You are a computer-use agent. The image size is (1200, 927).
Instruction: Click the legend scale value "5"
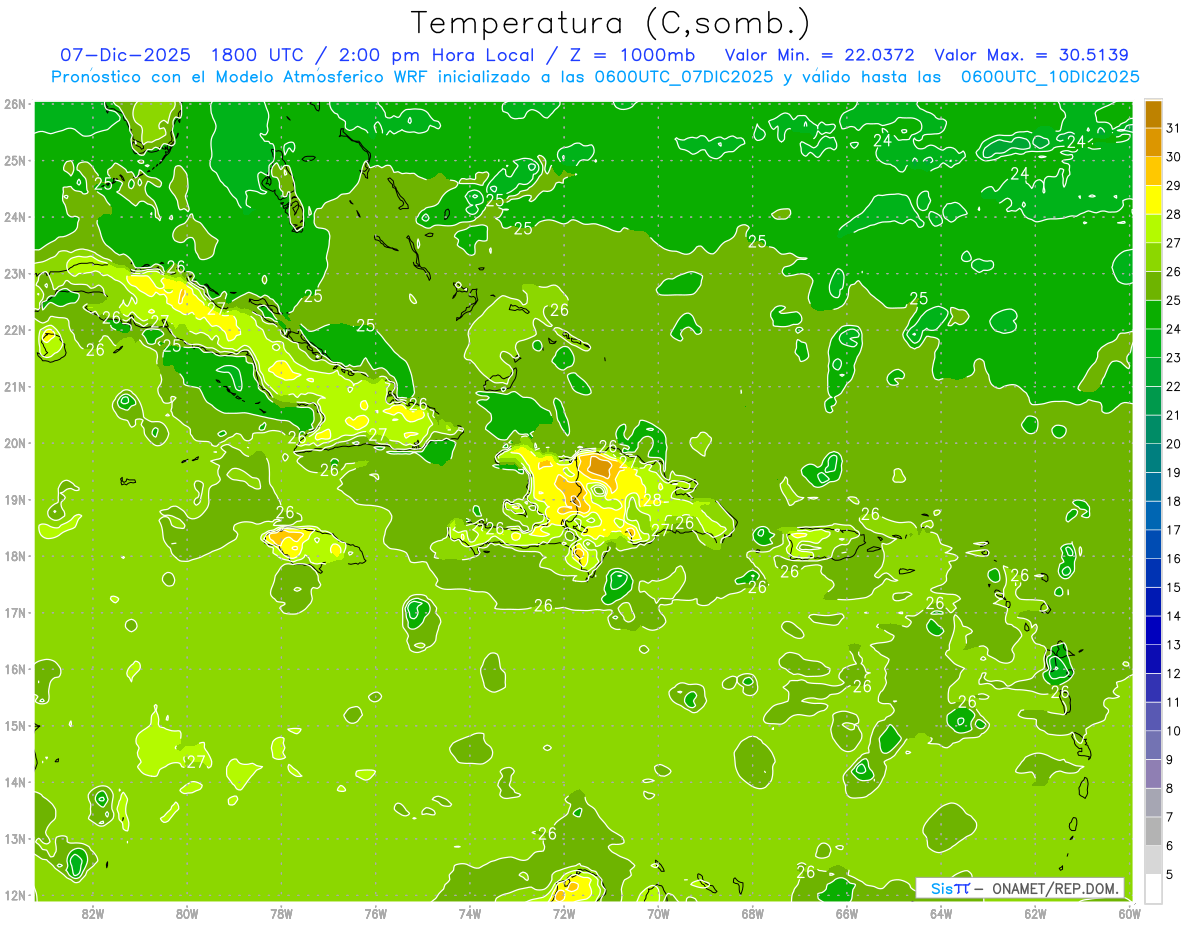pyautogui.click(x=1171, y=874)
